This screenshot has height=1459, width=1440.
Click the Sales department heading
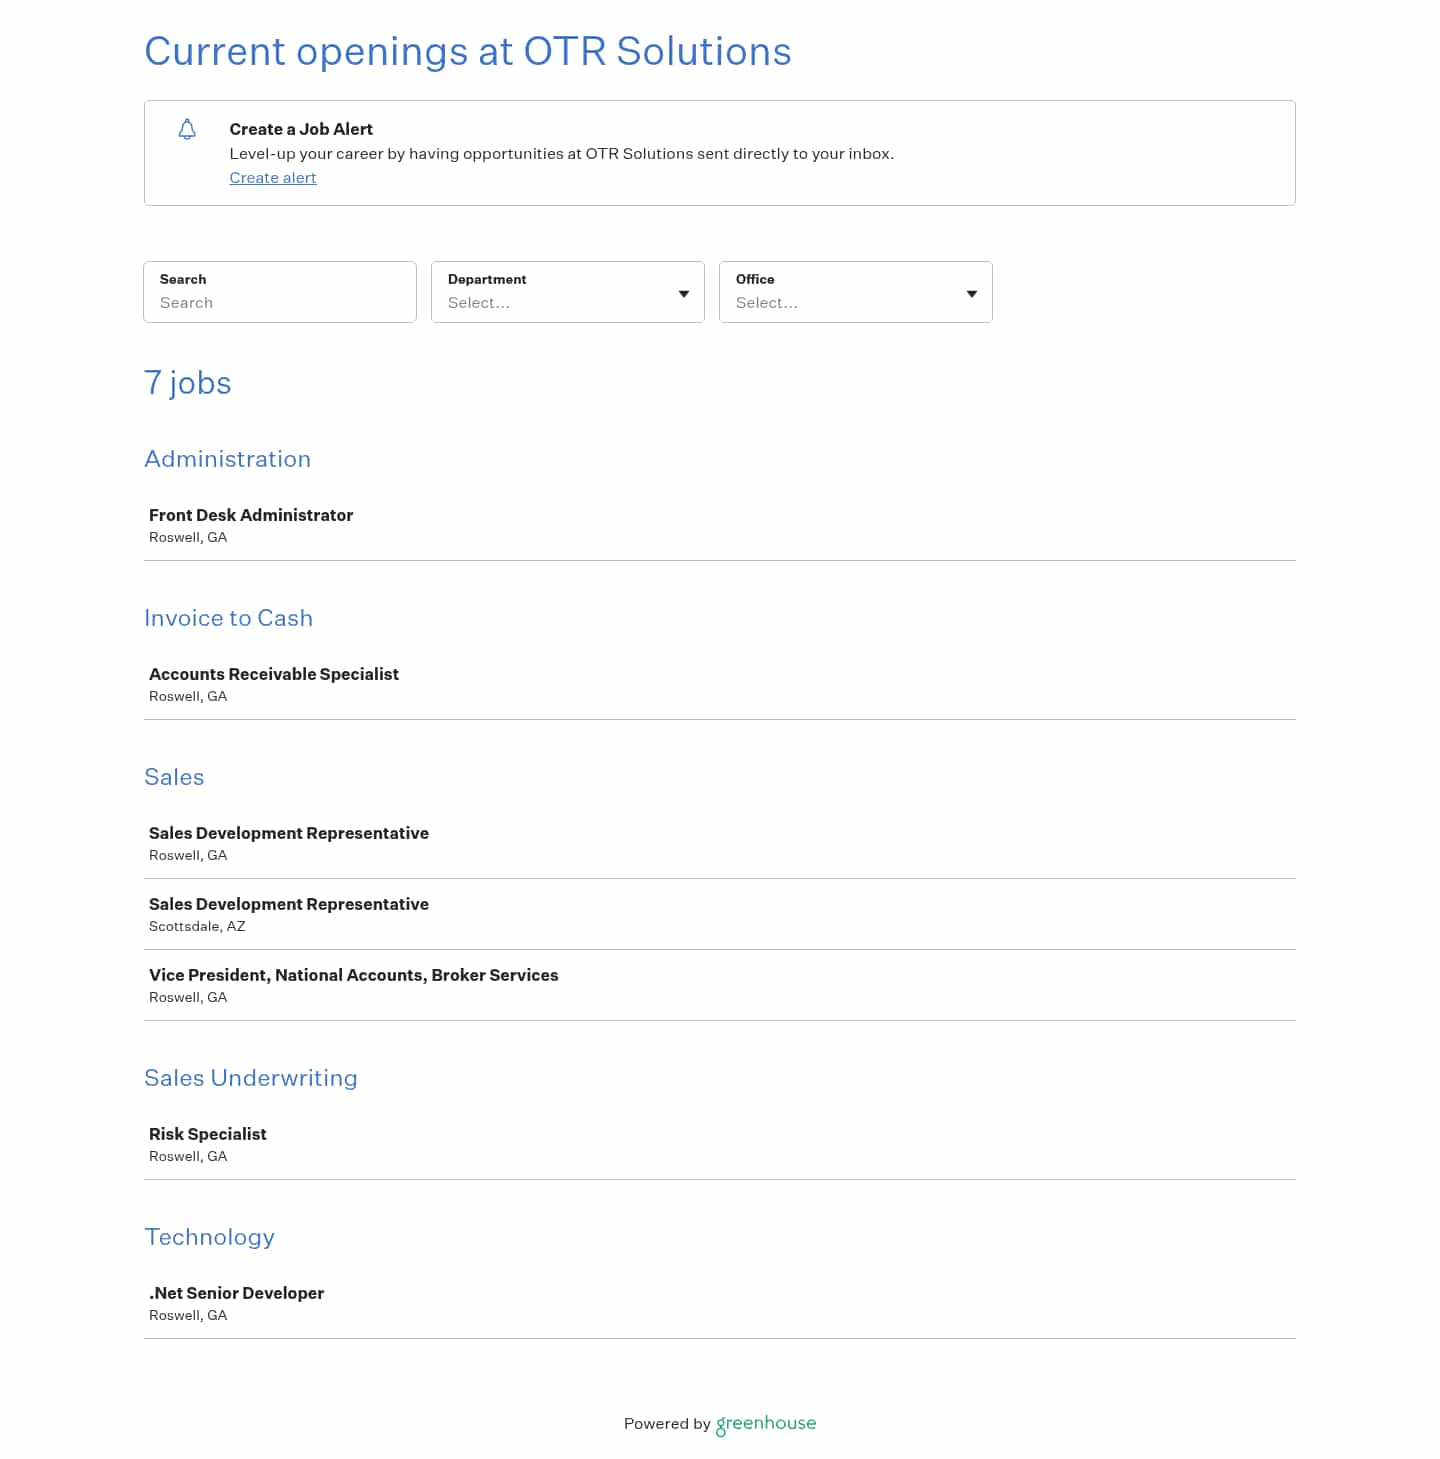174,777
